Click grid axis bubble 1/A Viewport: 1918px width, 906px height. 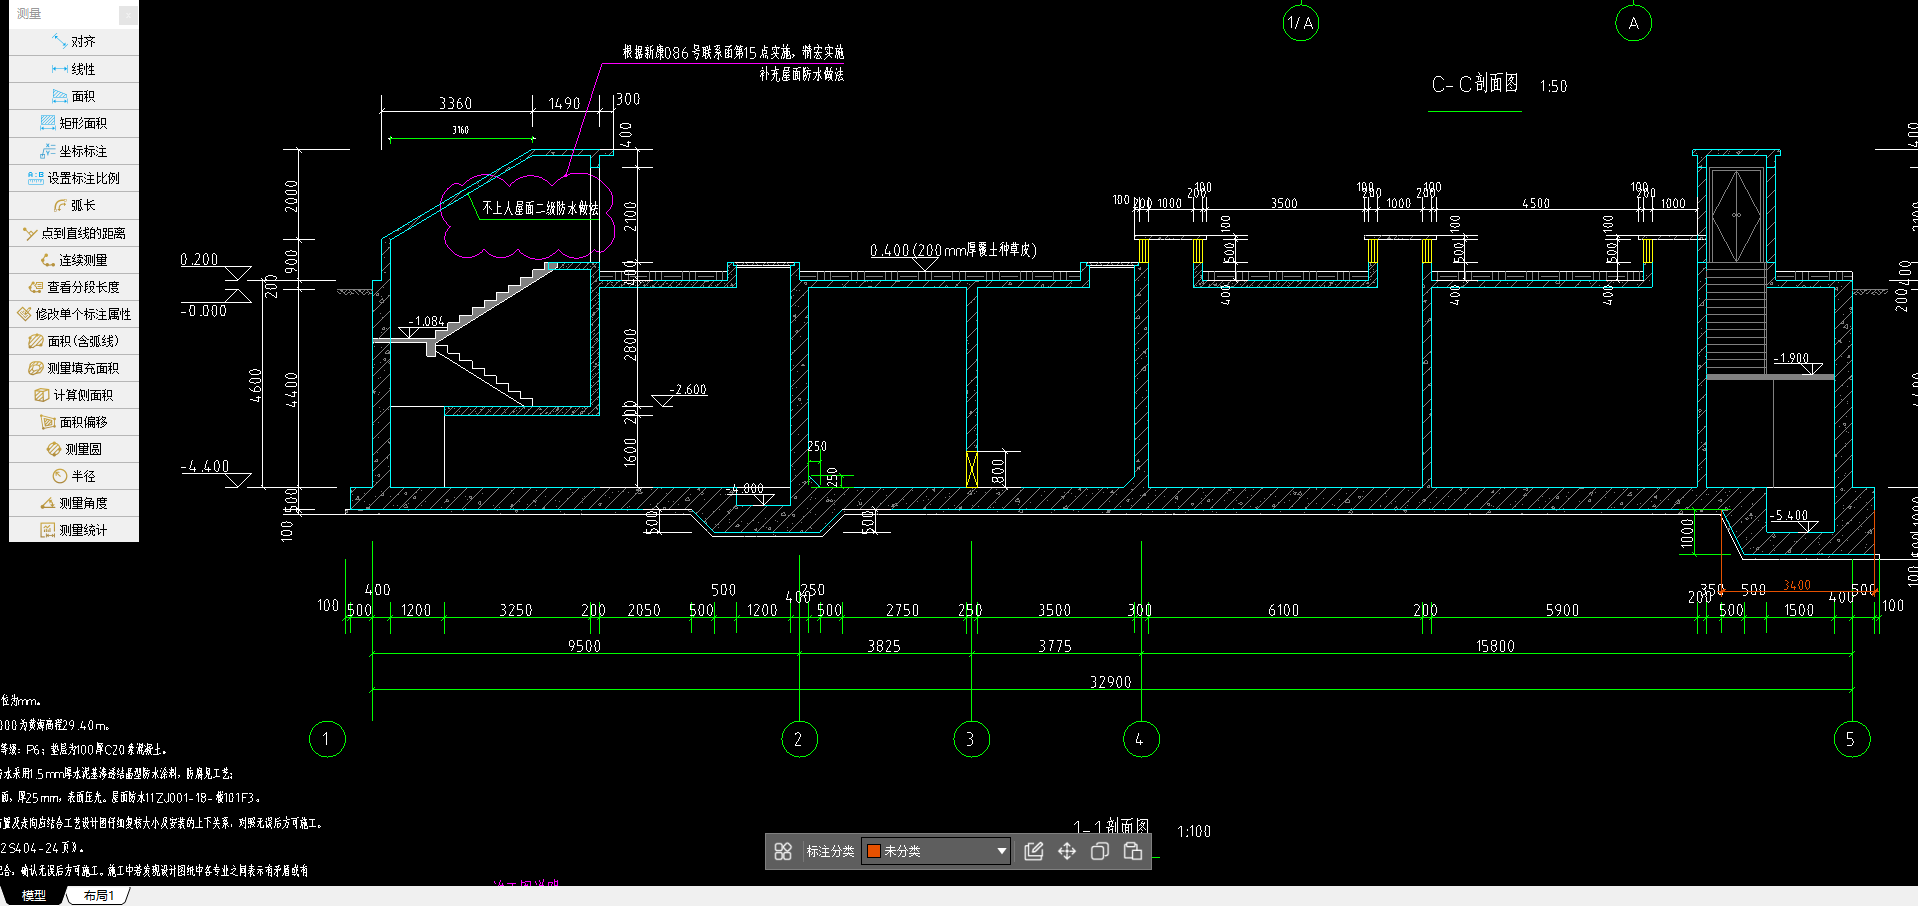click(x=1301, y=23)
